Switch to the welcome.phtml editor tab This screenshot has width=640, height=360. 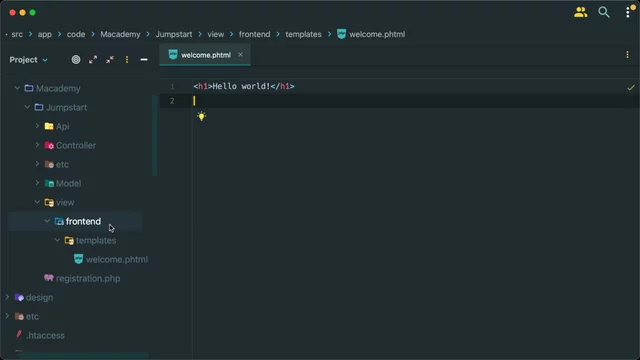point(205,55)
